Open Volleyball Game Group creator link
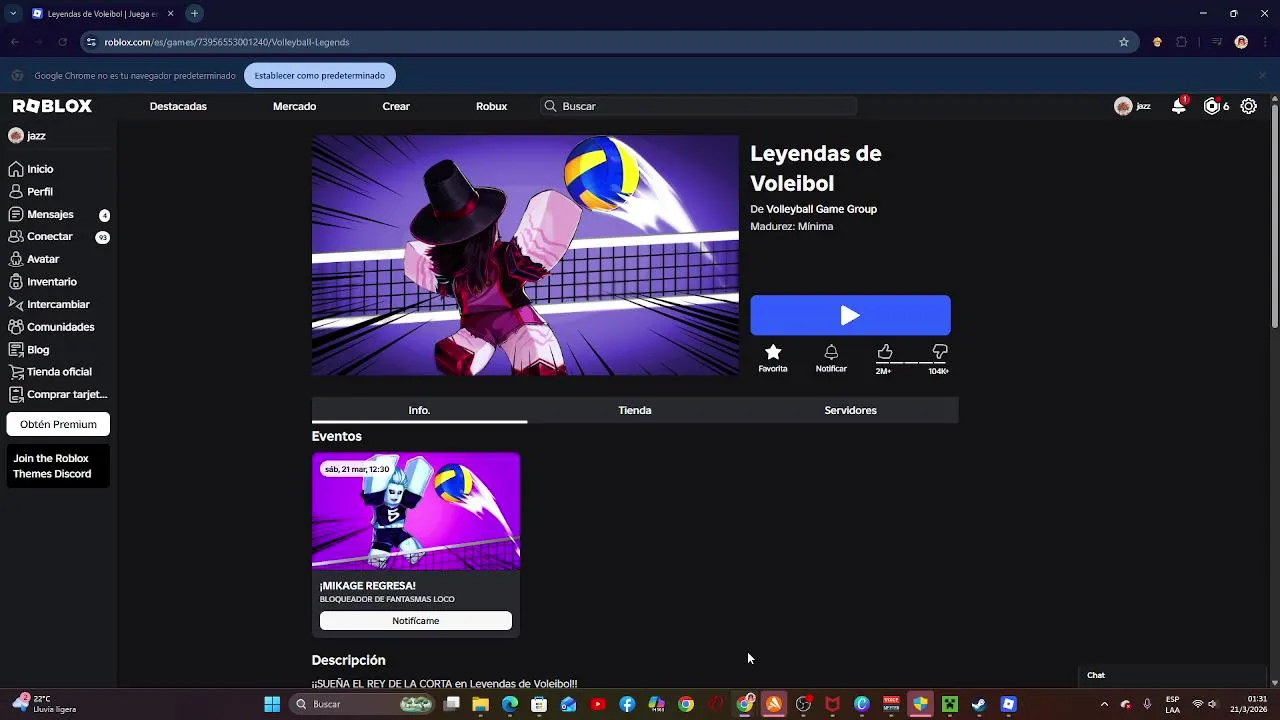1280x720 pixels. click(821, 209)
